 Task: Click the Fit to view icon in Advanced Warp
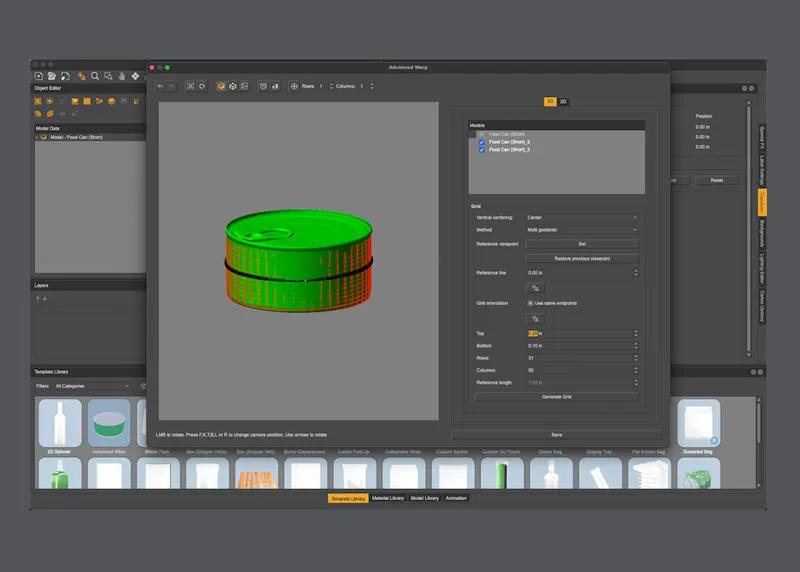point(190,86)
